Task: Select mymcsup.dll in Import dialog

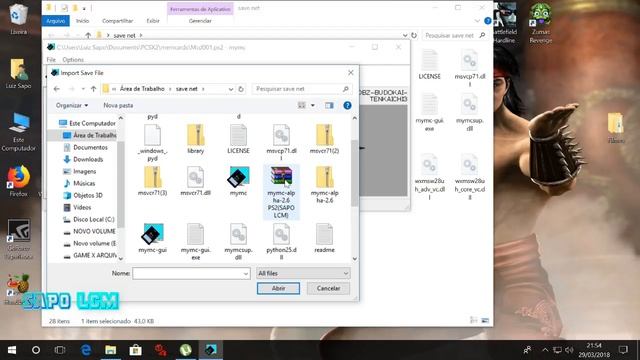Action: point(238,242)
